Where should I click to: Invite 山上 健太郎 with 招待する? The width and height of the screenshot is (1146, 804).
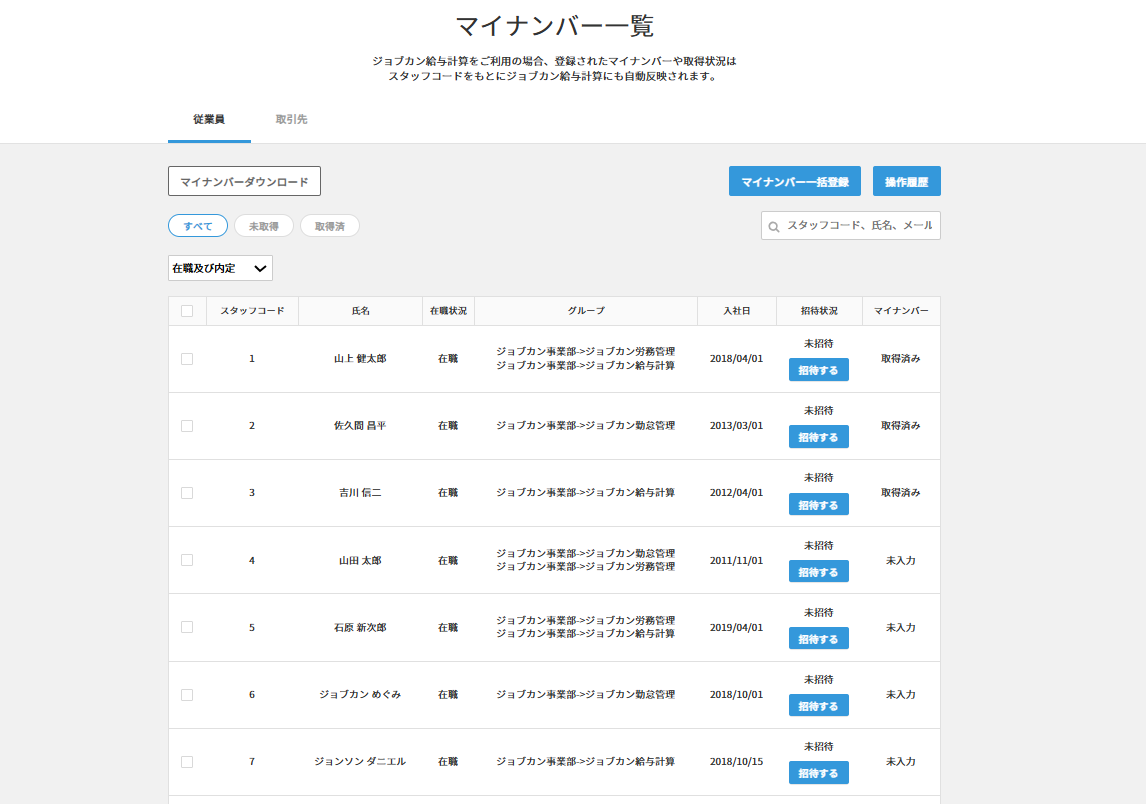[819, 370]
